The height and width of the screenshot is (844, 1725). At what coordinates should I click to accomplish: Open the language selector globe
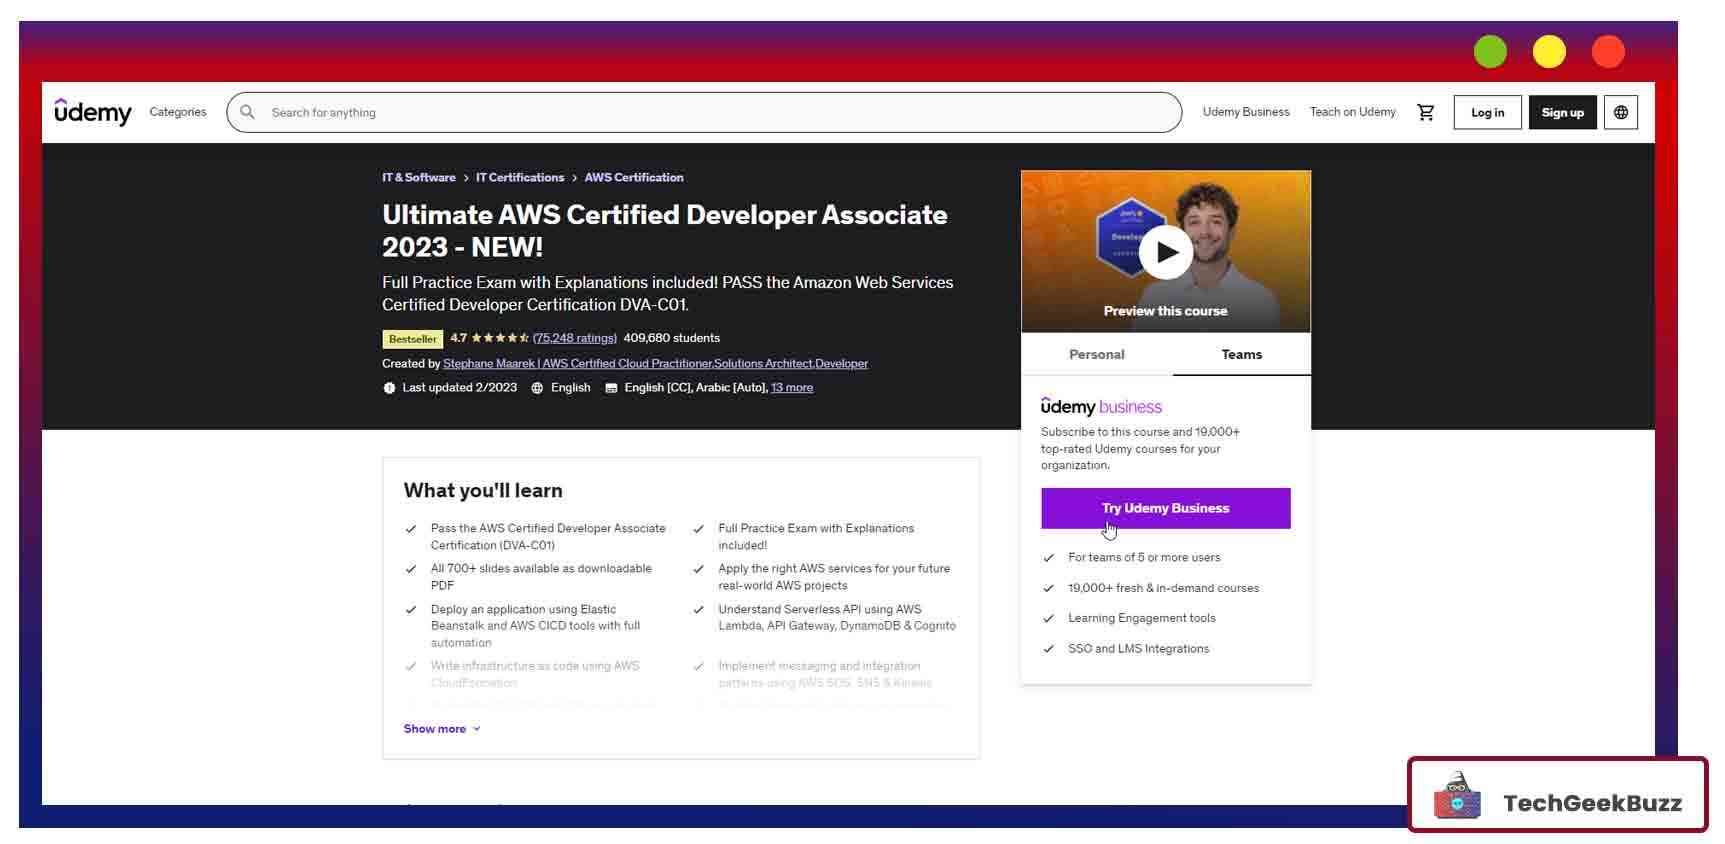(x=1620, y=112)
